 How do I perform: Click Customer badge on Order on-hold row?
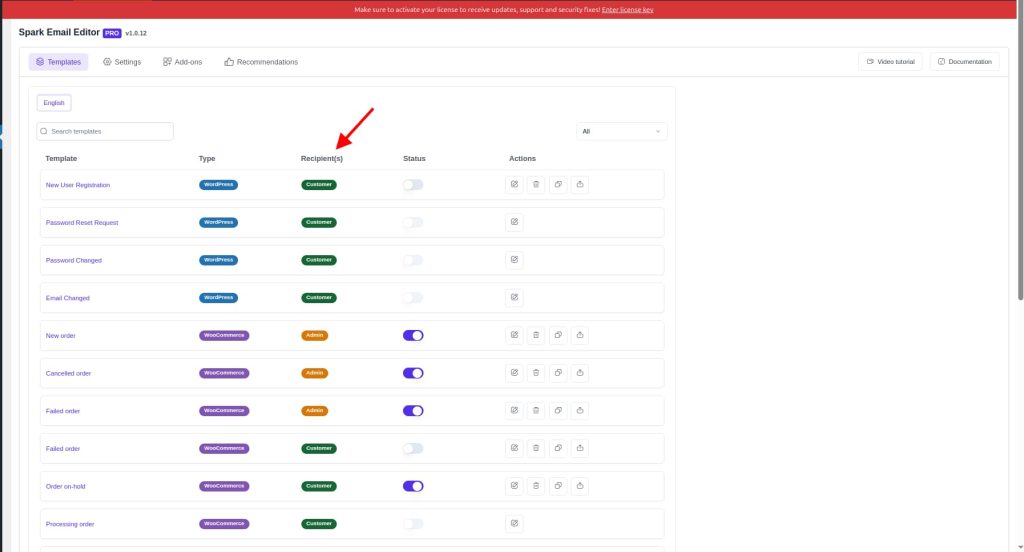coord(319,486)
